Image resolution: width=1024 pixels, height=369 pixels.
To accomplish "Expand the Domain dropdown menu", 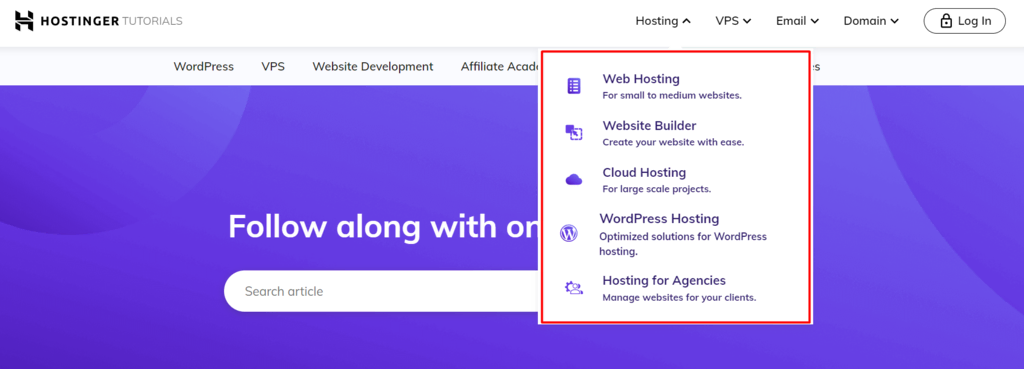I will coord(871,21).
